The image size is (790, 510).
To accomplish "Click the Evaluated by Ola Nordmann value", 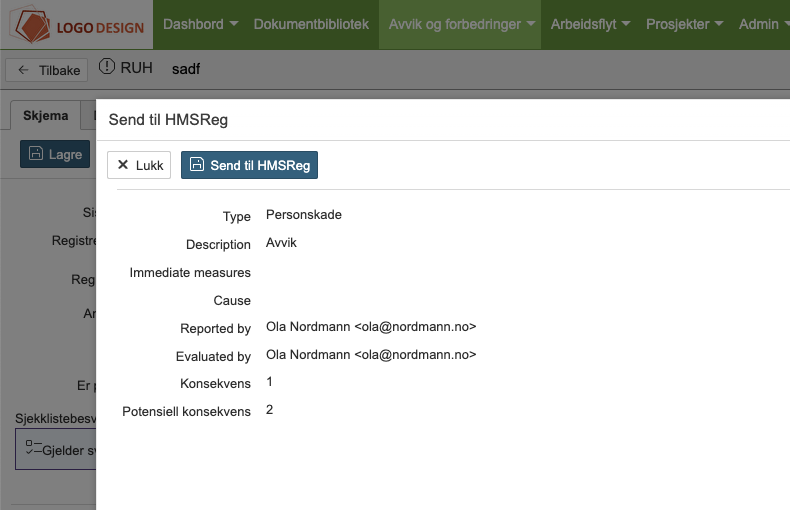I will click(370, 355).
